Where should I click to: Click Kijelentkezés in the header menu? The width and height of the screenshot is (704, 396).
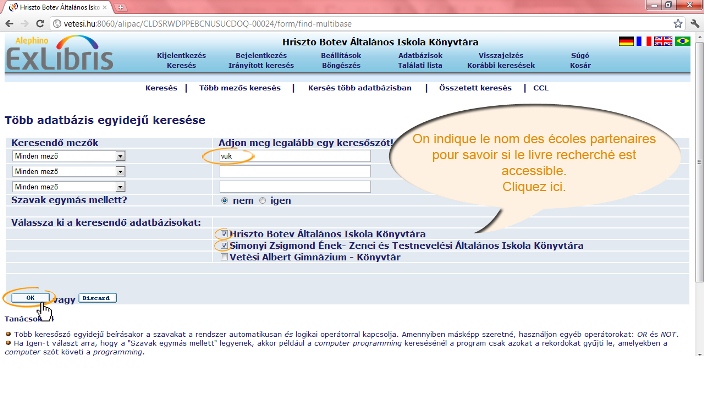[181, 55]
